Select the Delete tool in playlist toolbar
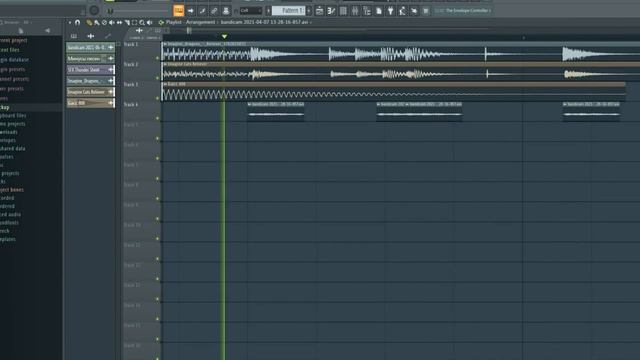The image size is (640, 360). (104, 22)
